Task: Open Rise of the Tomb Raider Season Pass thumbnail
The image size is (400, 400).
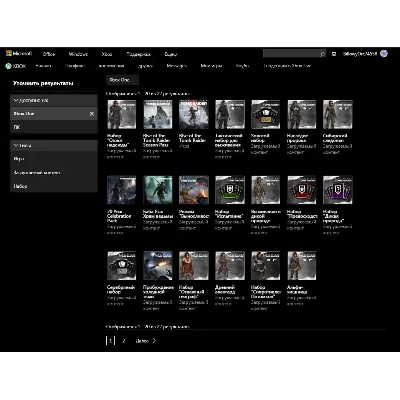Action: pos(158,114)
